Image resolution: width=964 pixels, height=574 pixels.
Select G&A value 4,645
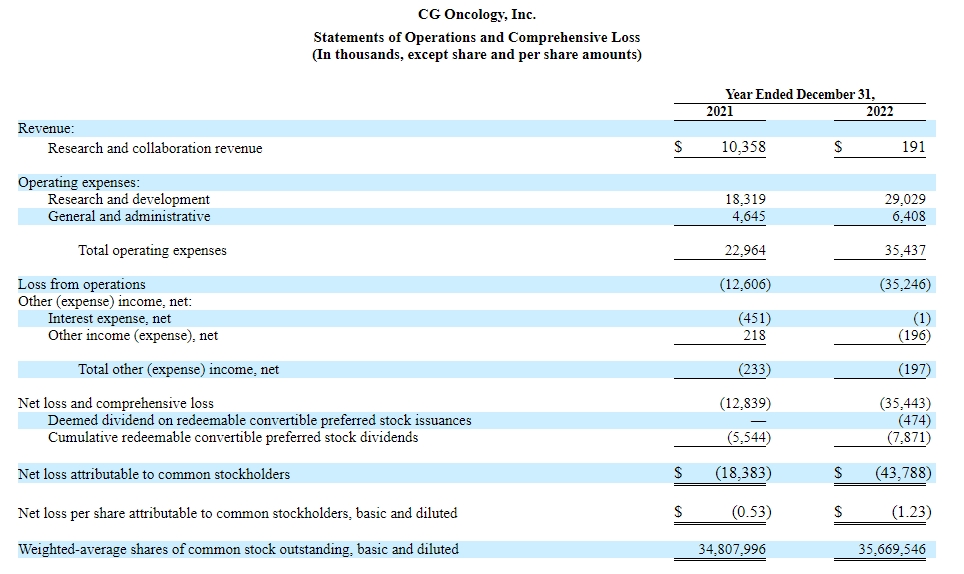pos(749,216)
